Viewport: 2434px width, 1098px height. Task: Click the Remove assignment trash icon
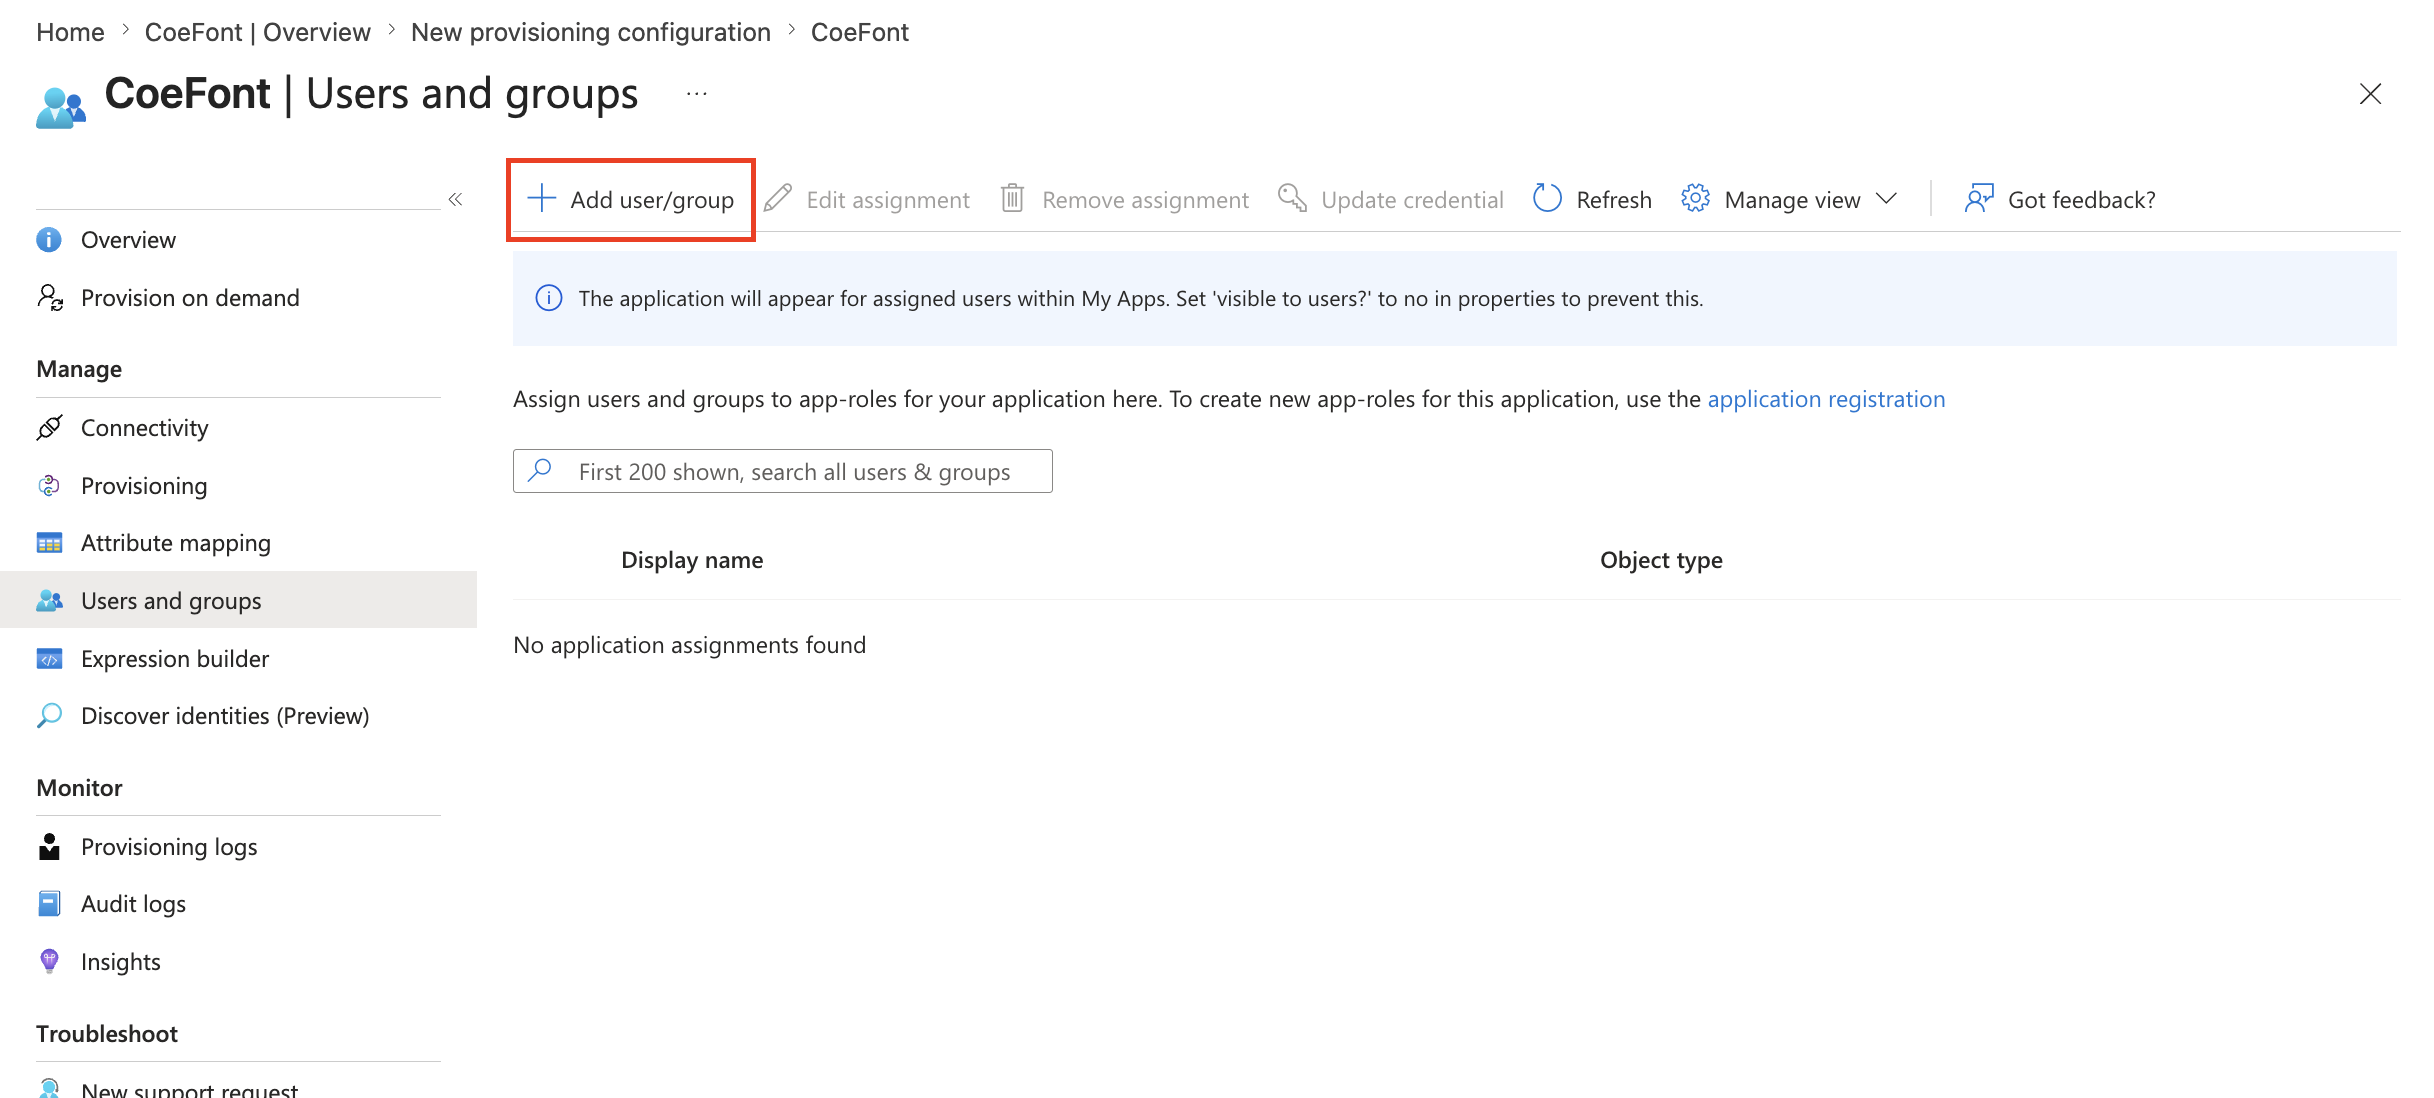pos(1012,198)
